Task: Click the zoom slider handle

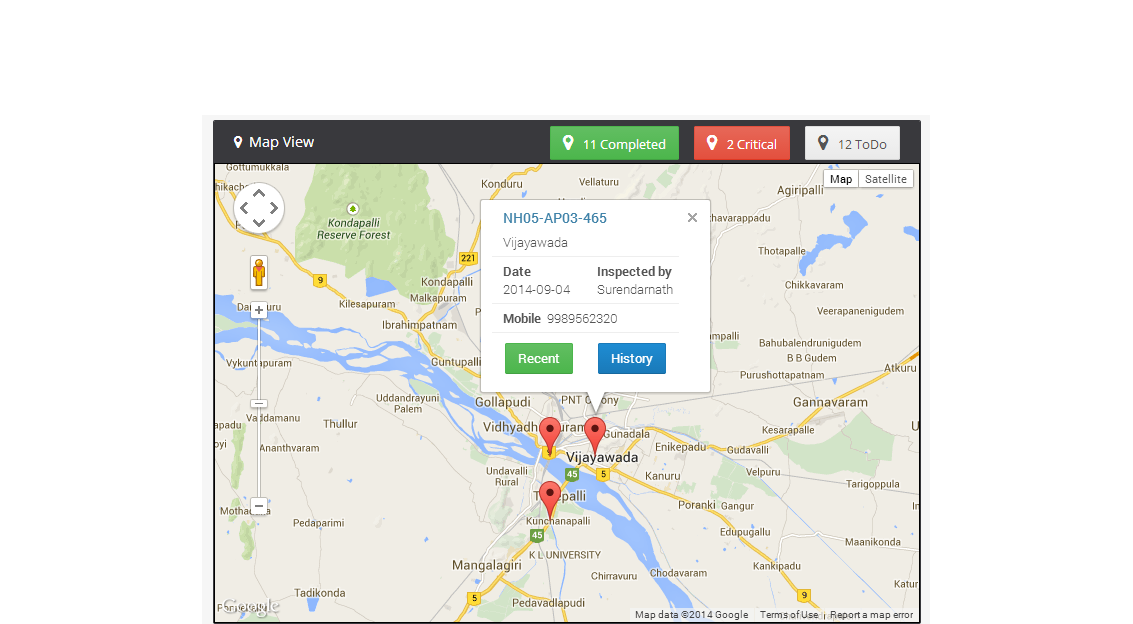Action: tap(259, 404)
